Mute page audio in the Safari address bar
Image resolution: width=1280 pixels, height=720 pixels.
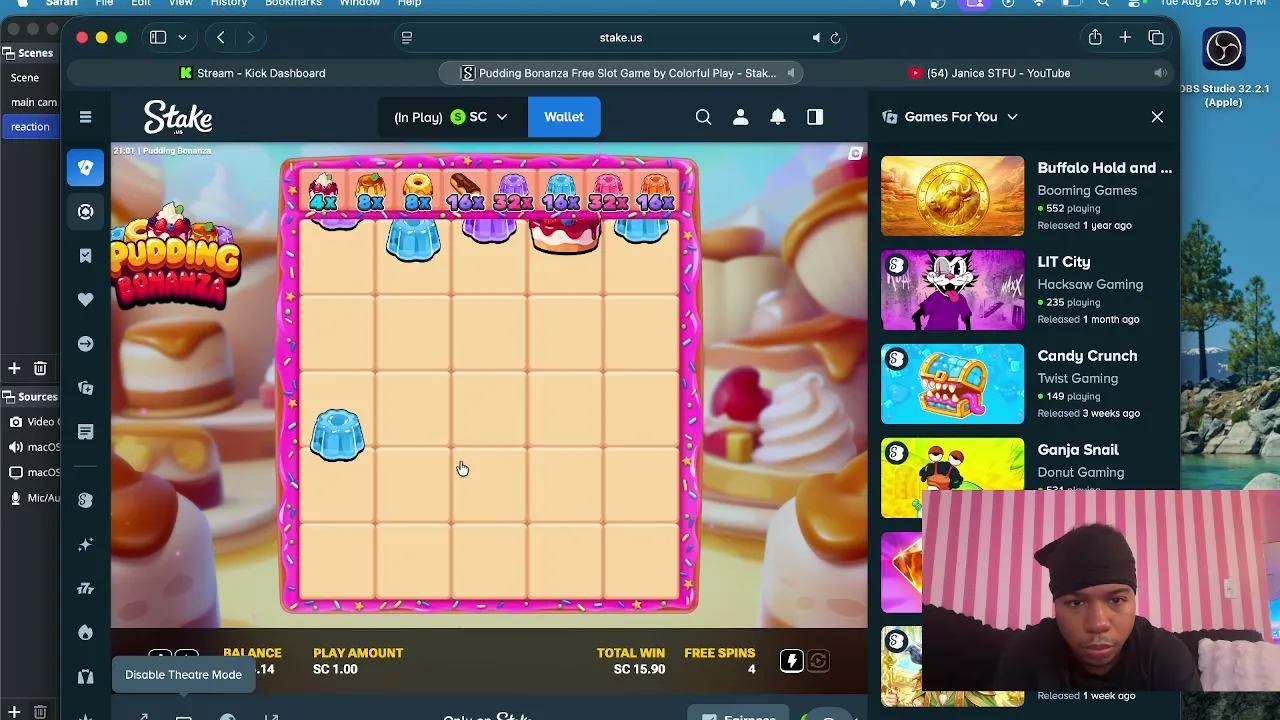[816, 38]
